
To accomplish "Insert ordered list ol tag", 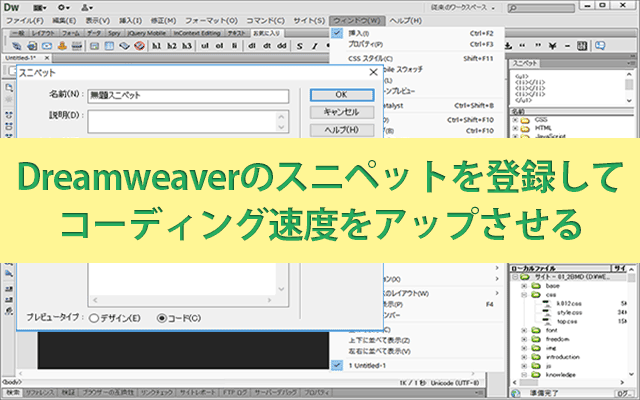I will pyautogui.click(x=220, y=46).
